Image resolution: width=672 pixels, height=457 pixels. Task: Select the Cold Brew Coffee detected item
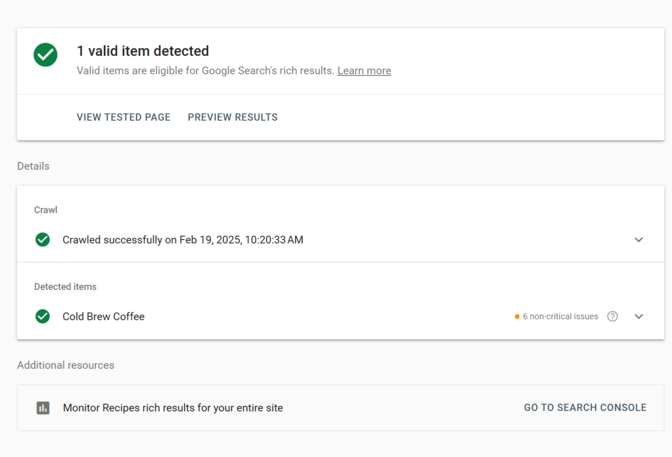click(103, 317)
